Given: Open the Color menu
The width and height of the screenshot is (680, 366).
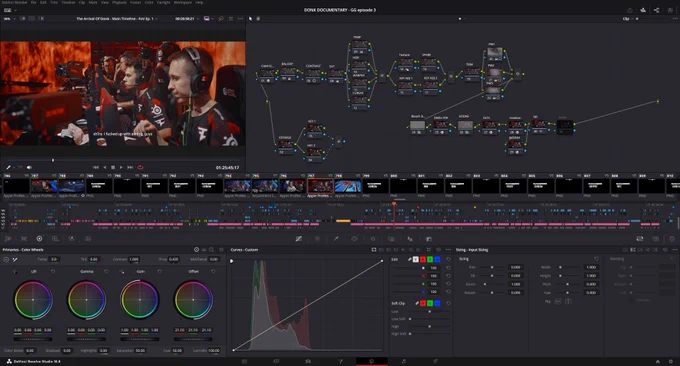Looking at the screenshot, I should tap(149, 2).
